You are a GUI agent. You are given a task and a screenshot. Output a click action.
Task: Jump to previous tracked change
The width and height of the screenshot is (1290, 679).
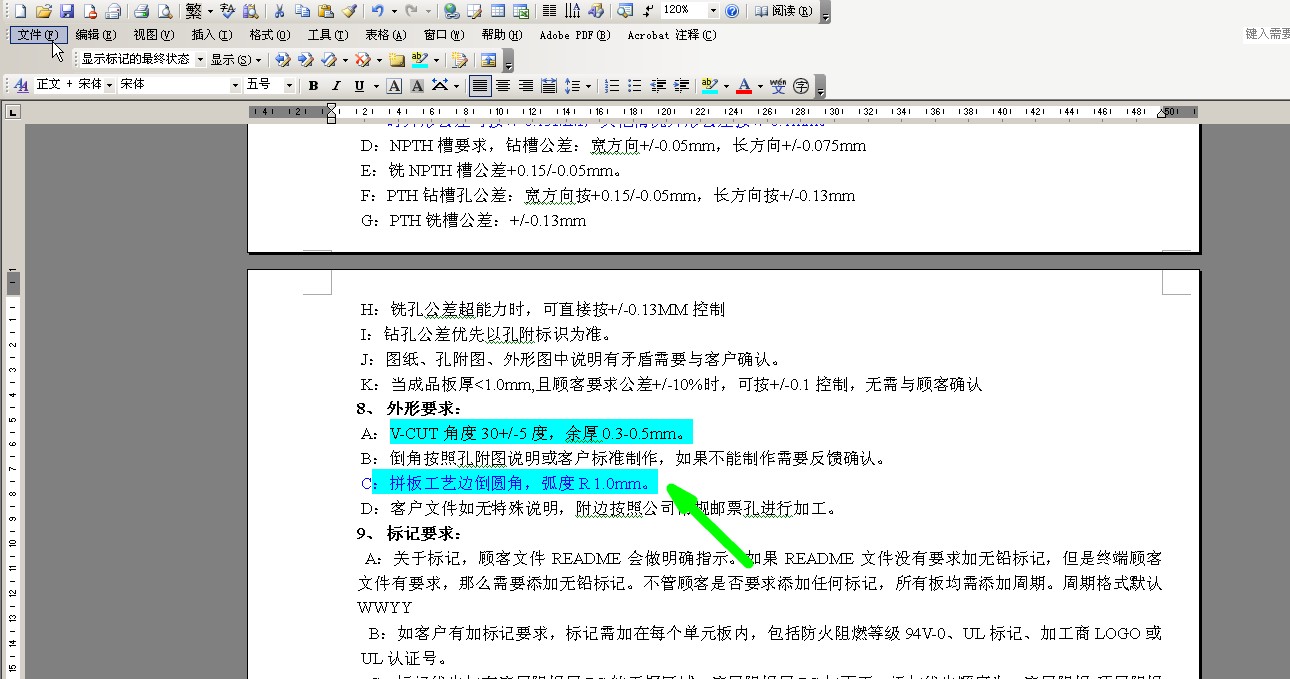tap(283, 60)
